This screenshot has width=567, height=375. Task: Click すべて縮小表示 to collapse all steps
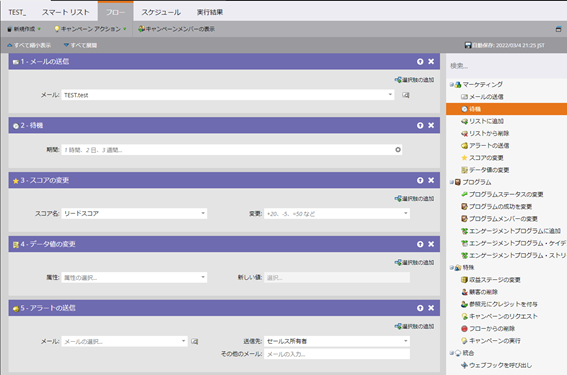pyautogui.click(x=29, y=45)
